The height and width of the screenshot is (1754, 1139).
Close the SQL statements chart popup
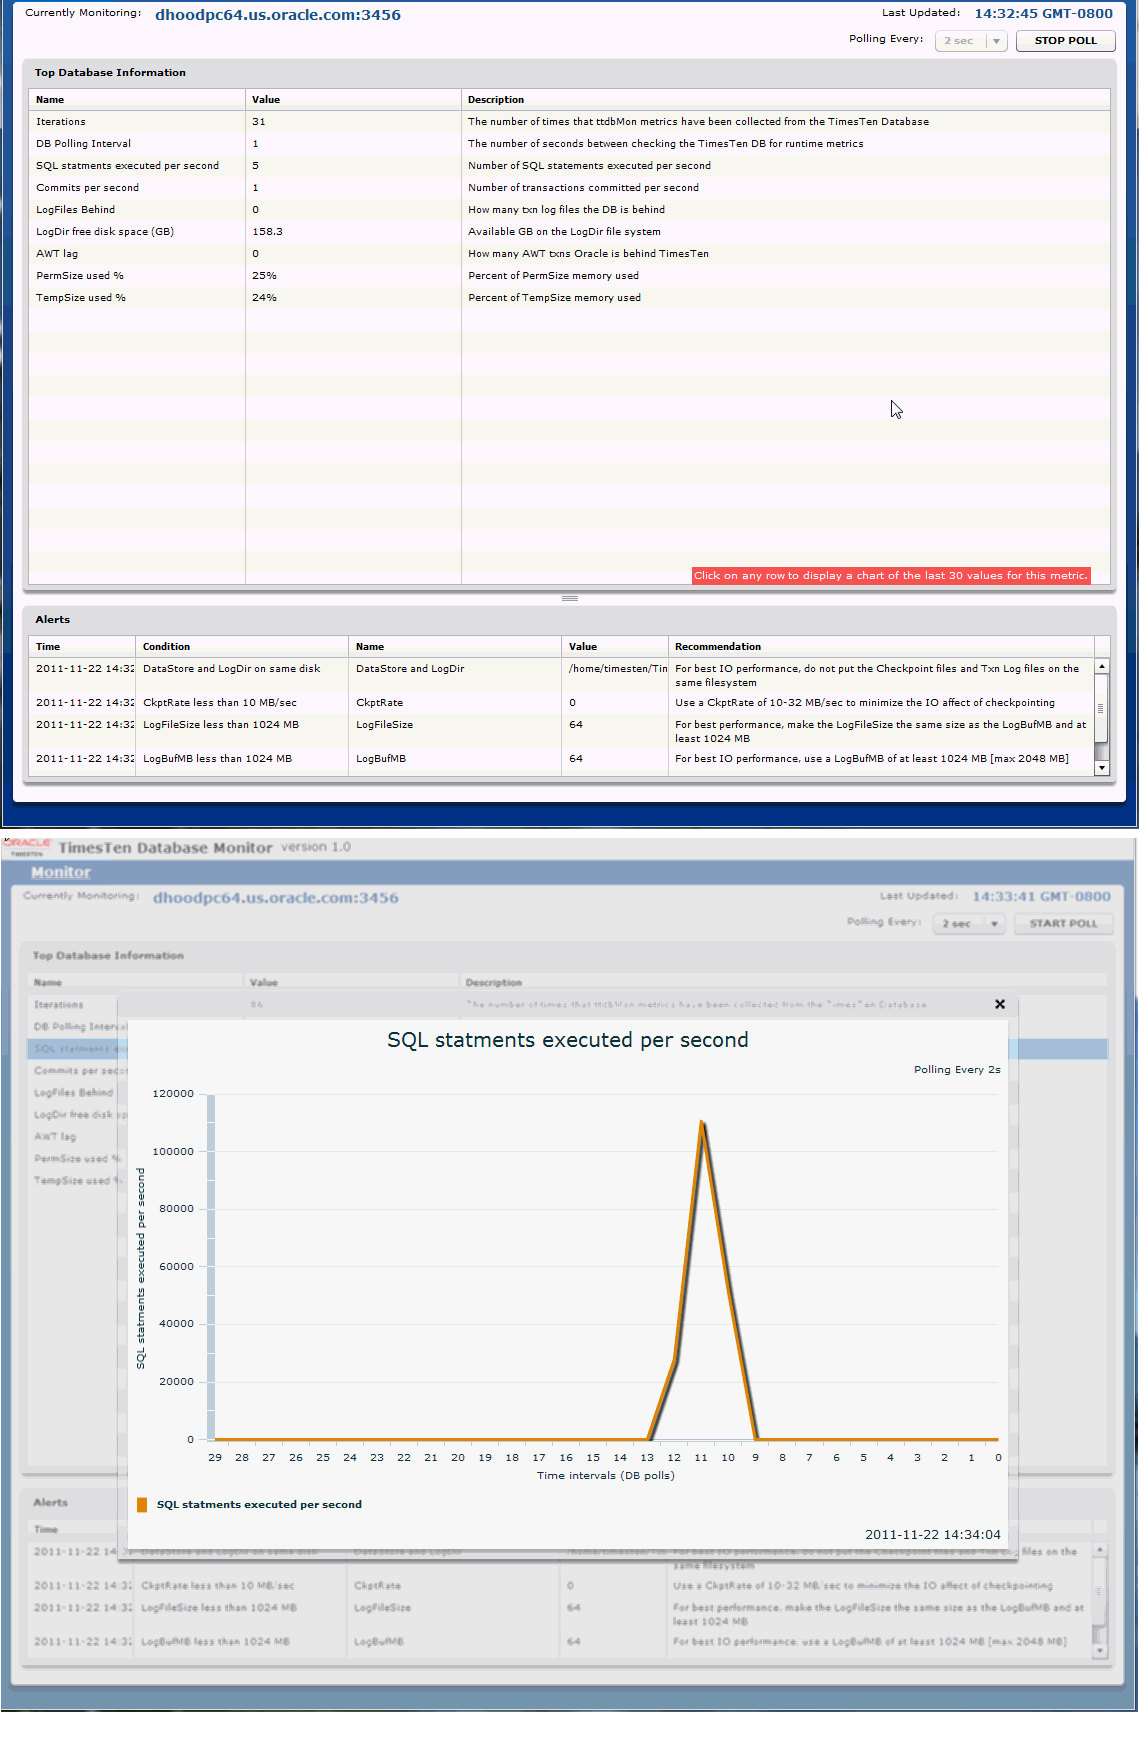[x=999, y=1004]
